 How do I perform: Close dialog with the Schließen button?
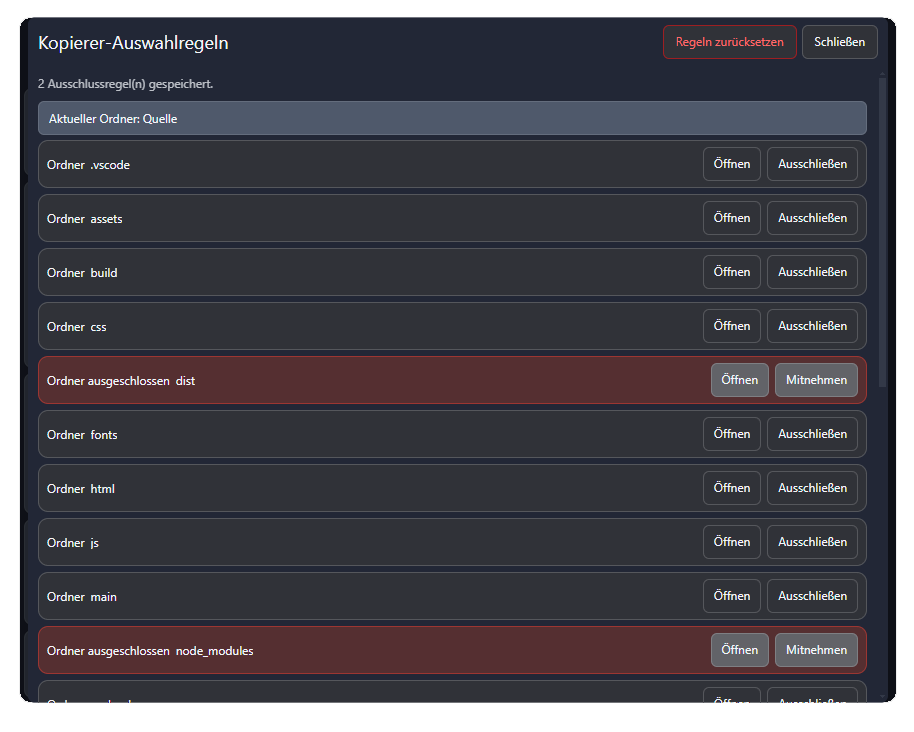click(x=839, y=42)
